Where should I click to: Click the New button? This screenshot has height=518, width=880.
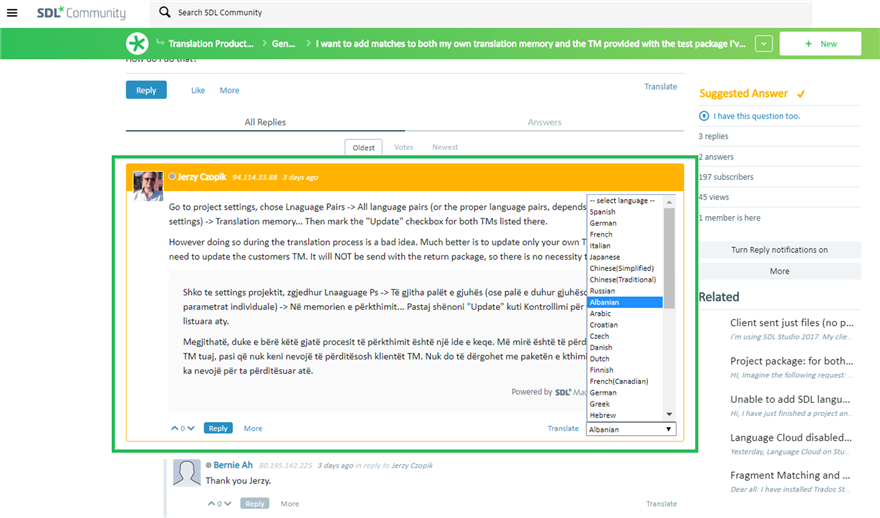point(821,43)
